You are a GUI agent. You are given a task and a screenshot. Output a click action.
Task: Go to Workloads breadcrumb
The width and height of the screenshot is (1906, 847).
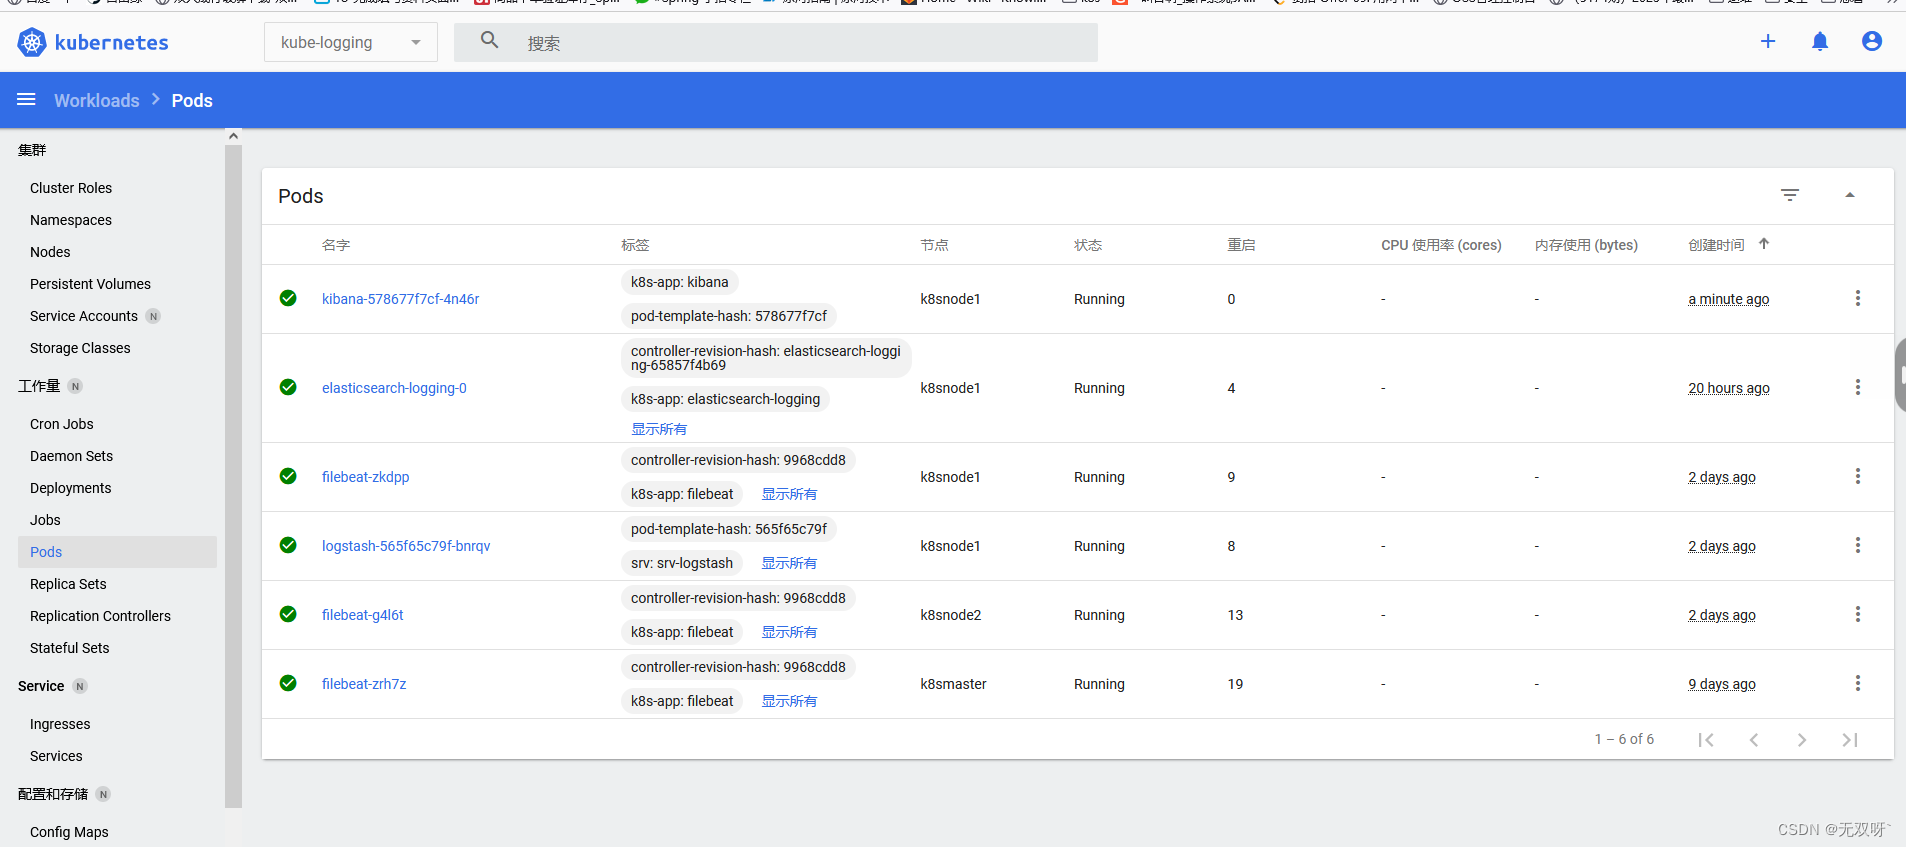97,100
